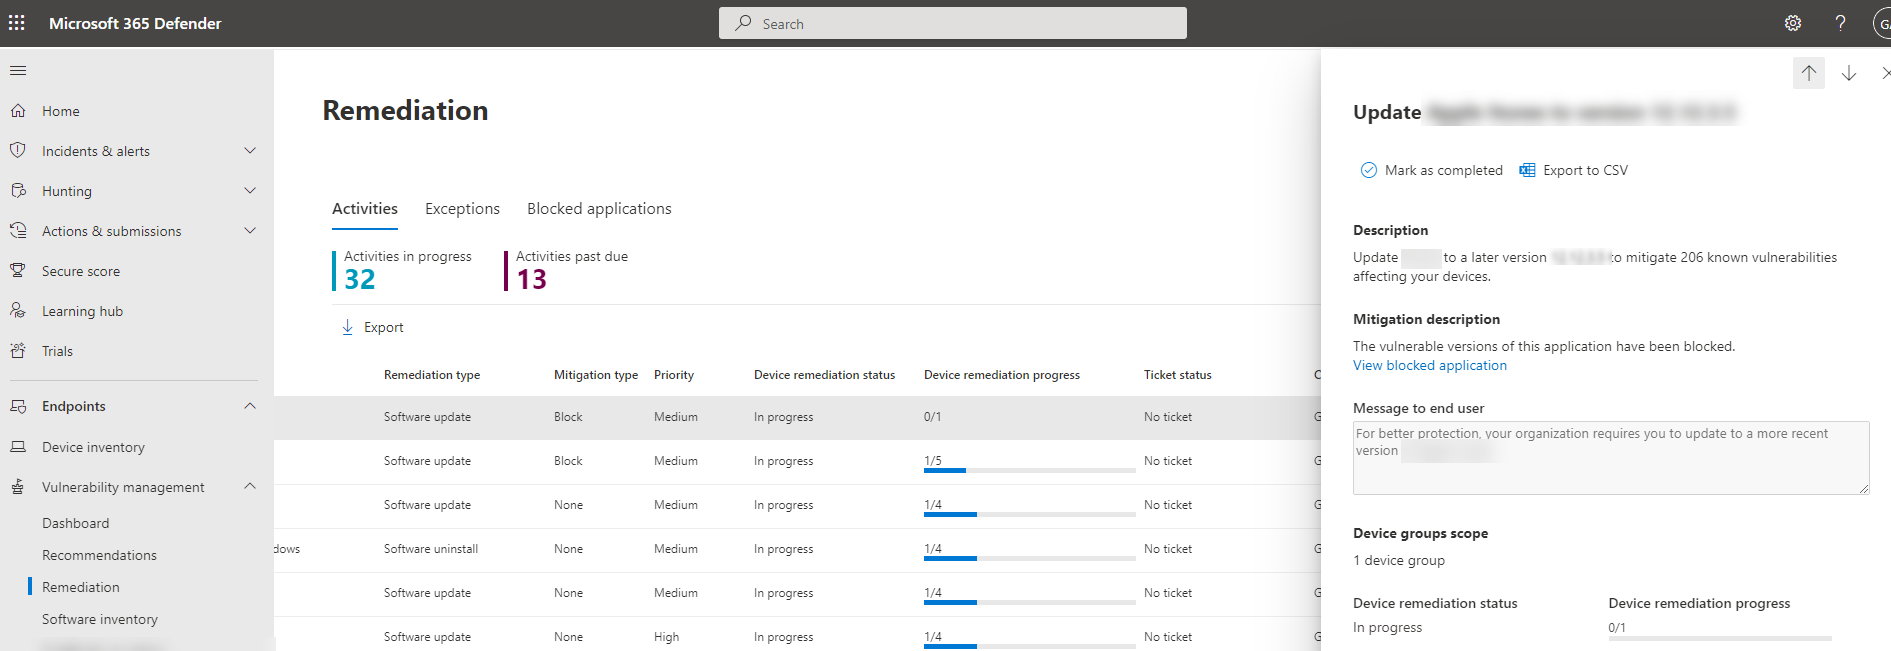Click the Actions & submissions icon

18,231
